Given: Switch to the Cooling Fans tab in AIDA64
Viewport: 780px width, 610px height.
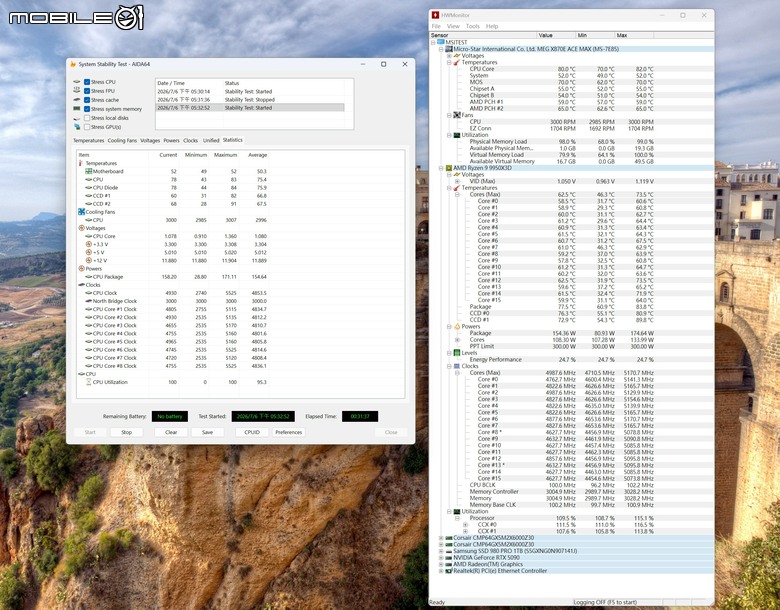Looking at the screenshot, I should point(122,141).
